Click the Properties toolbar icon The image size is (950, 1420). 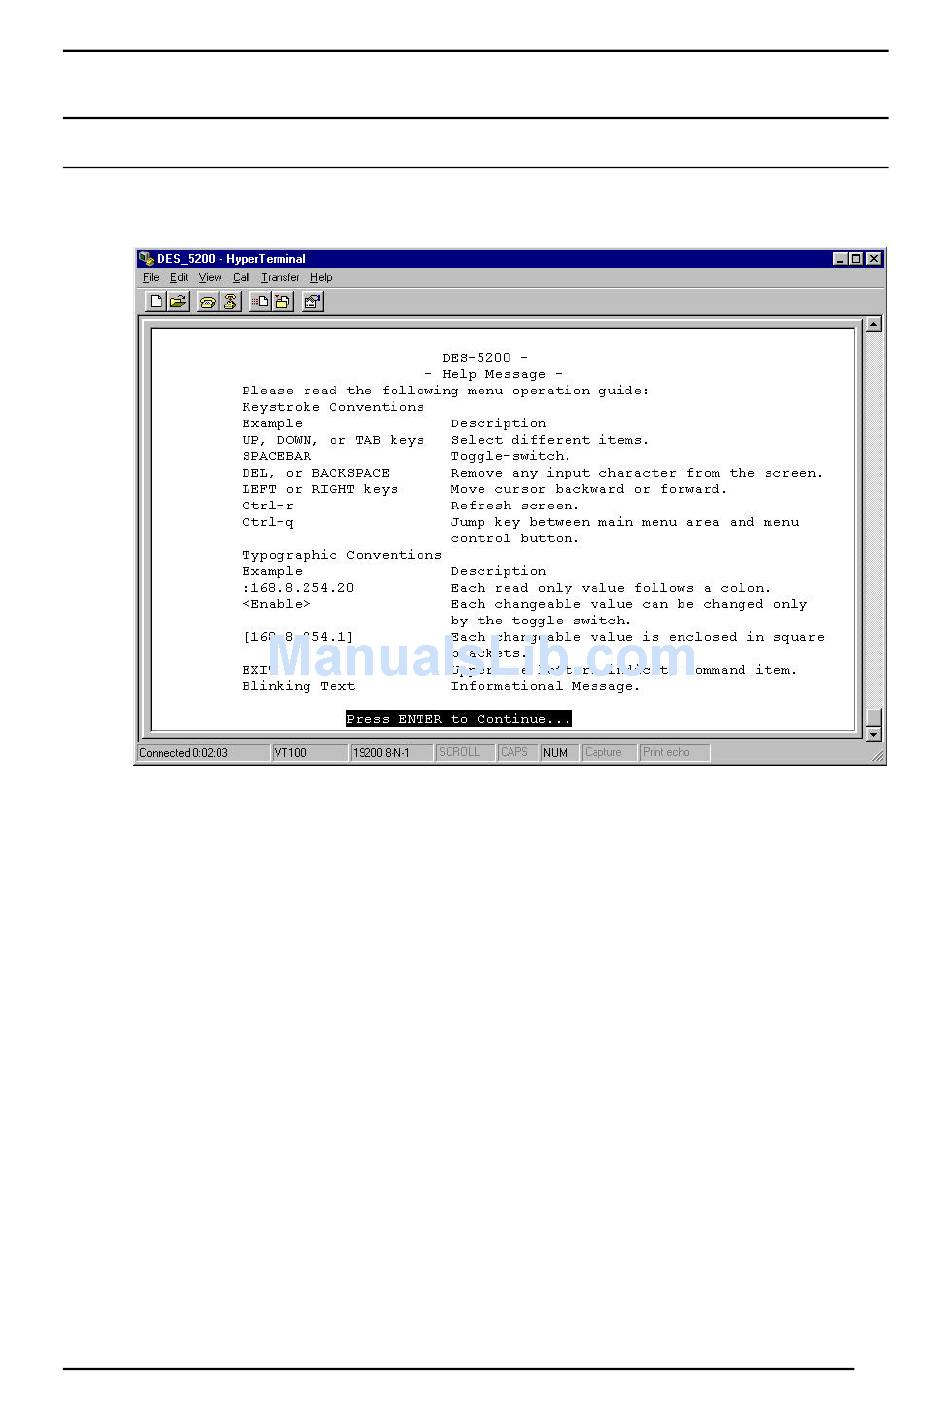[312, 301]
